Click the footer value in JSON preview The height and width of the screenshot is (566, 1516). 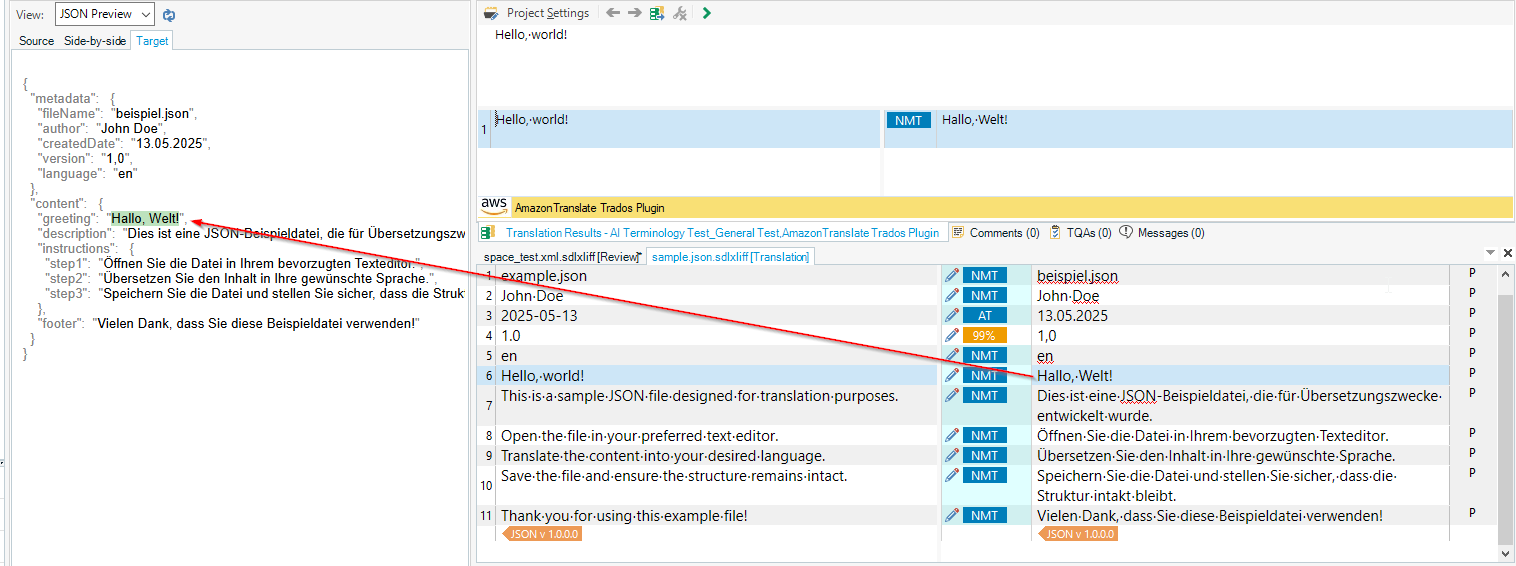255,323
